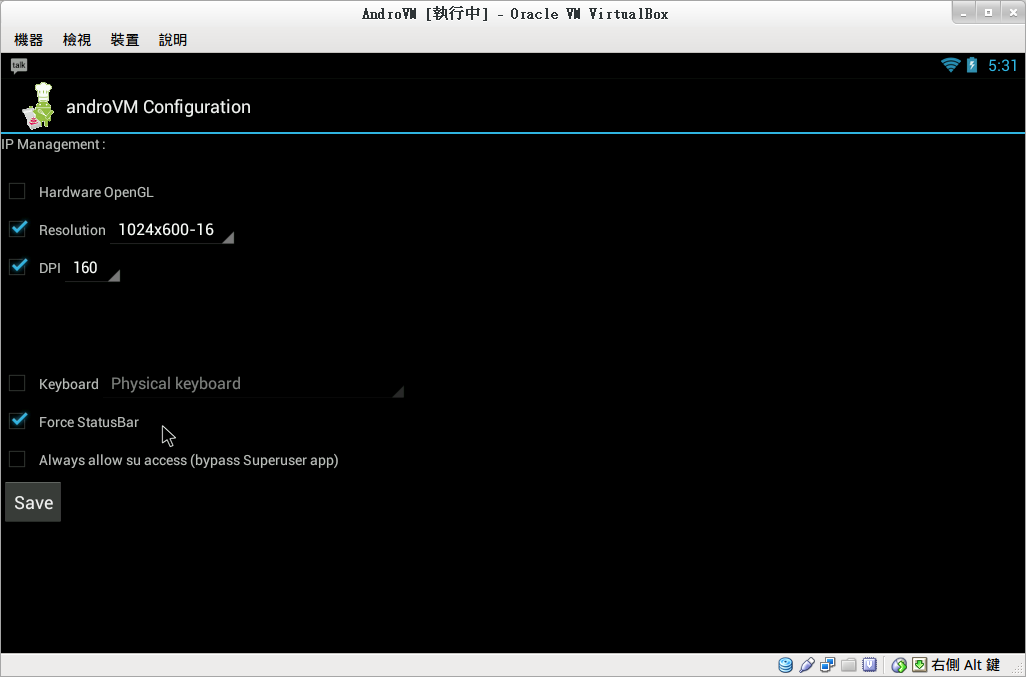Click the 右側 Alt 鍵 host key label

(966, 665)
